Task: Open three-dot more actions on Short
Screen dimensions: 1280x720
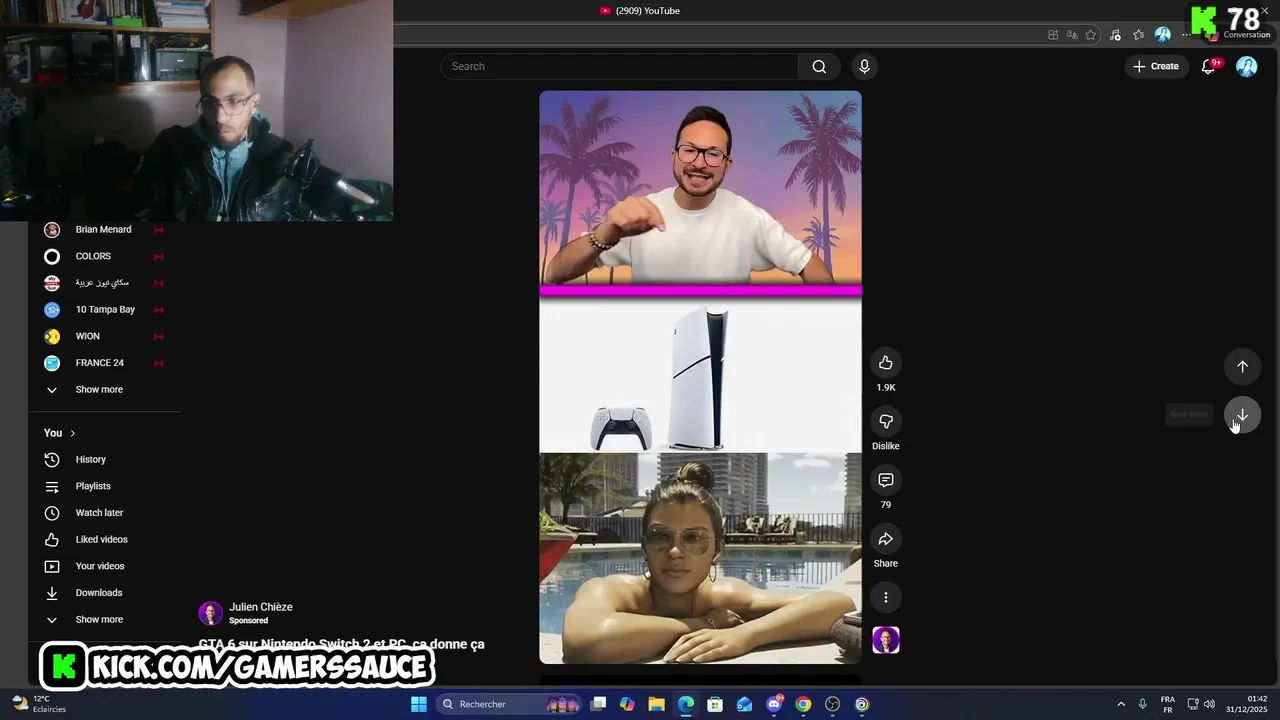Action: tap(885, 598)
